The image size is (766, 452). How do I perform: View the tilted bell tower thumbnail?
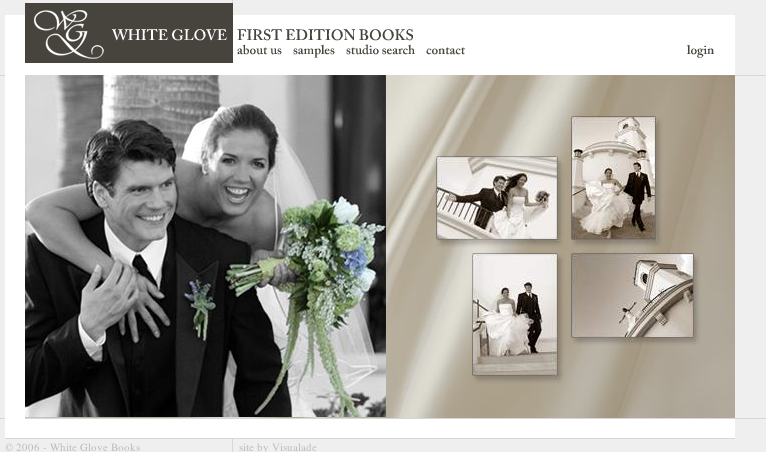point(632,295)
